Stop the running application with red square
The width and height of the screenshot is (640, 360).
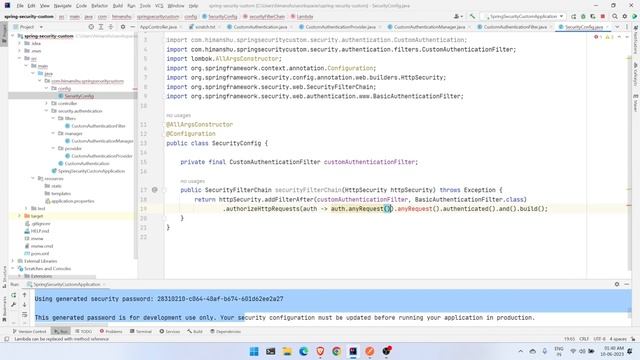coord(603,16)
